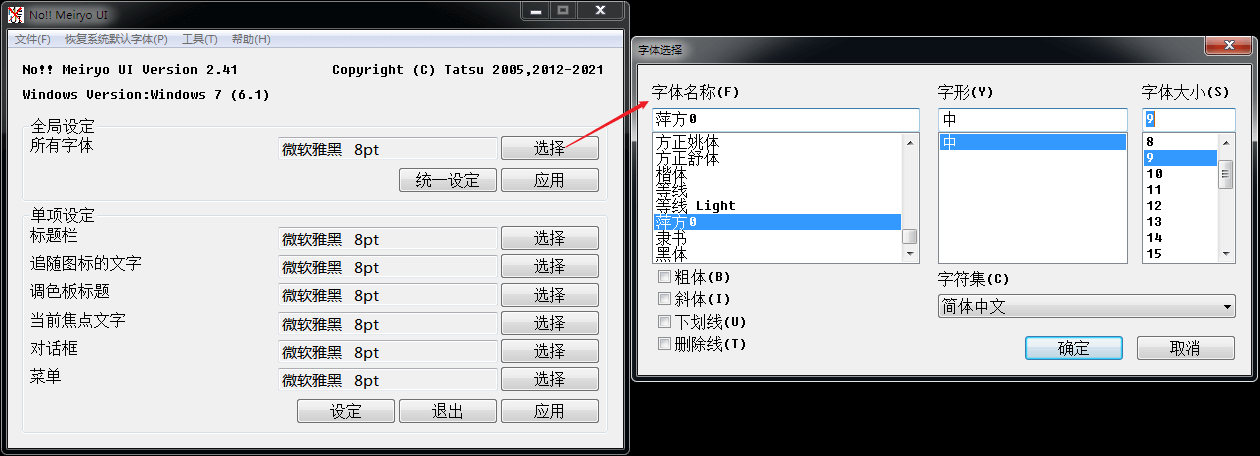
Task: Minimize the No!! Meiryo UI window
Action: pyautogui.click(x=535, y=10)
